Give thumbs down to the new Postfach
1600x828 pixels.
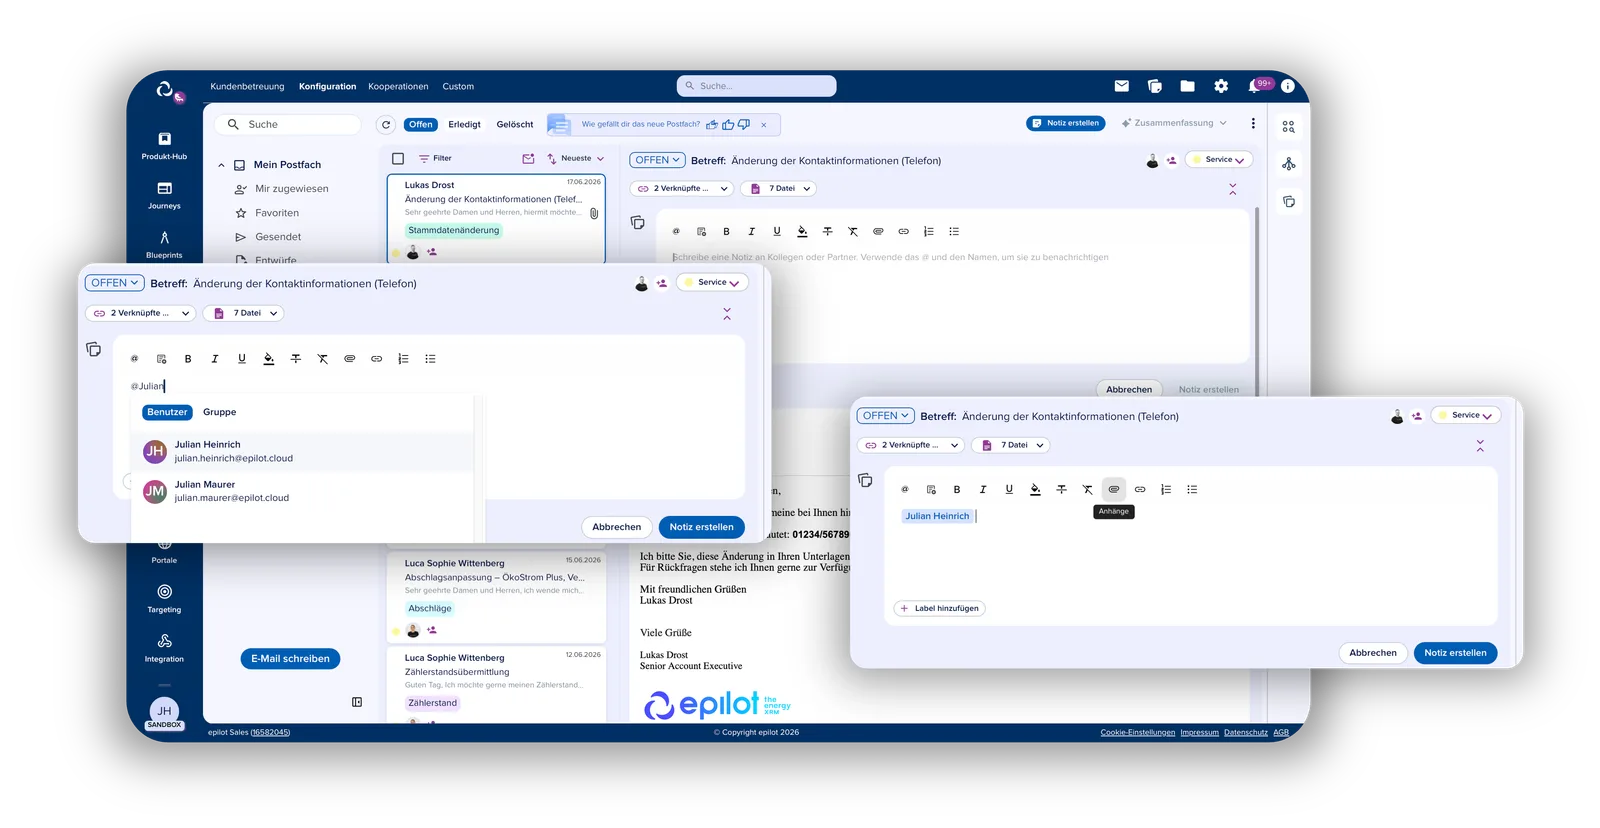coord(744,125)
